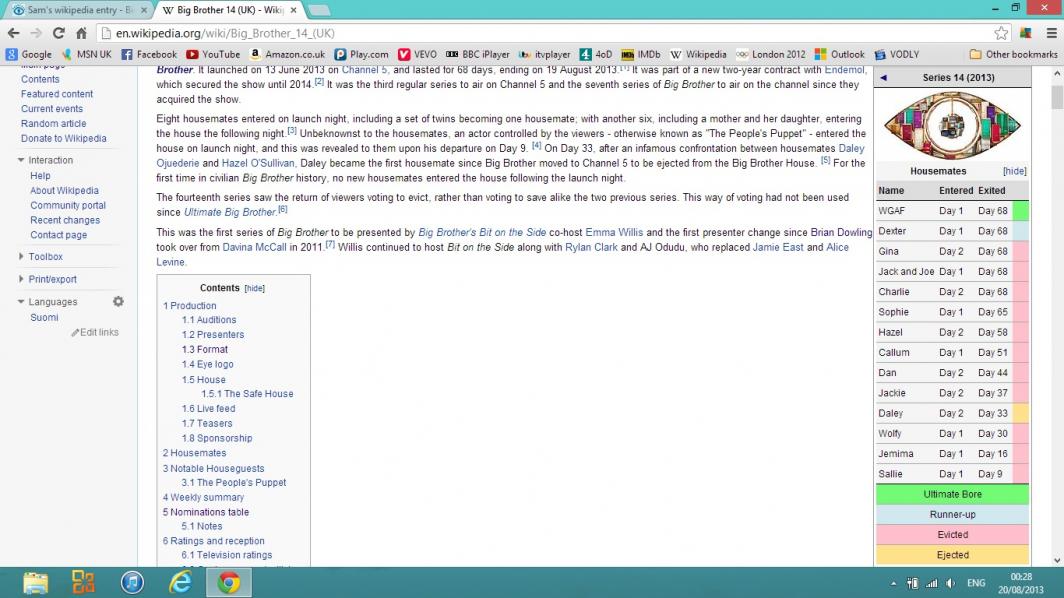Go to previous series via left arrow

883,77
